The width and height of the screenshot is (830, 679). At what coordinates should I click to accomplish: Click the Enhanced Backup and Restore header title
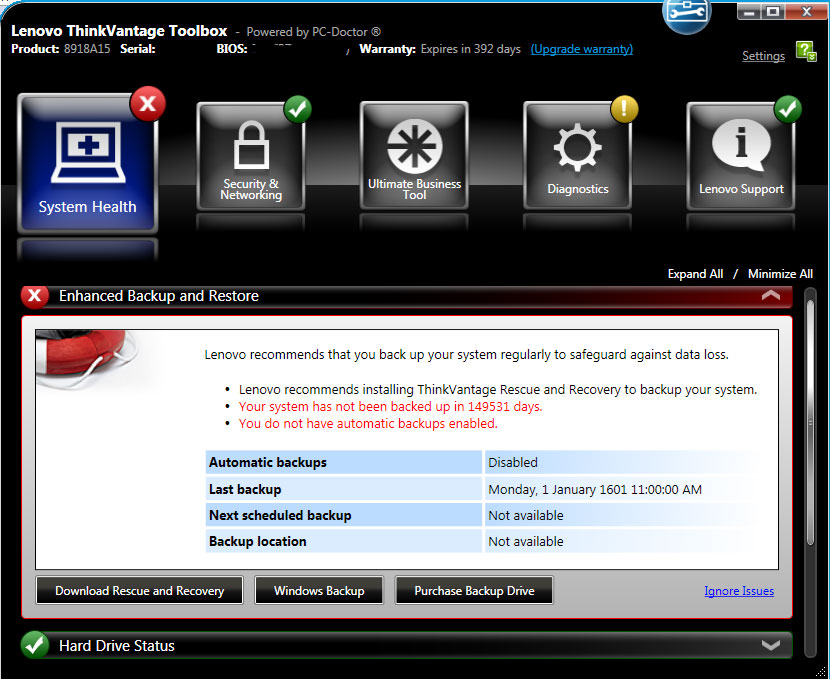click(x=159, y=296)
